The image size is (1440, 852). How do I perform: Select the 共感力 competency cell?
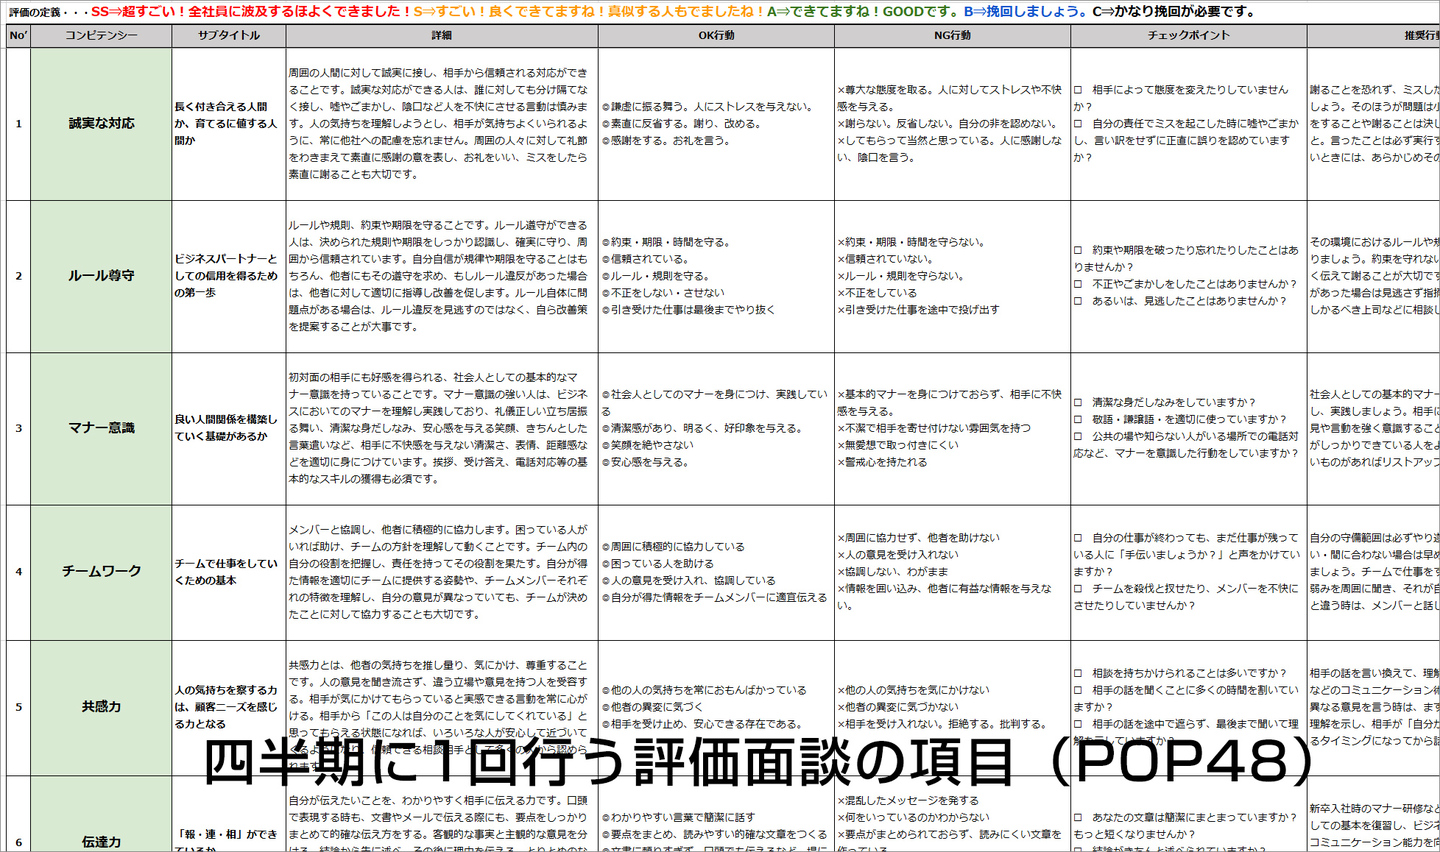click(101, 707)
